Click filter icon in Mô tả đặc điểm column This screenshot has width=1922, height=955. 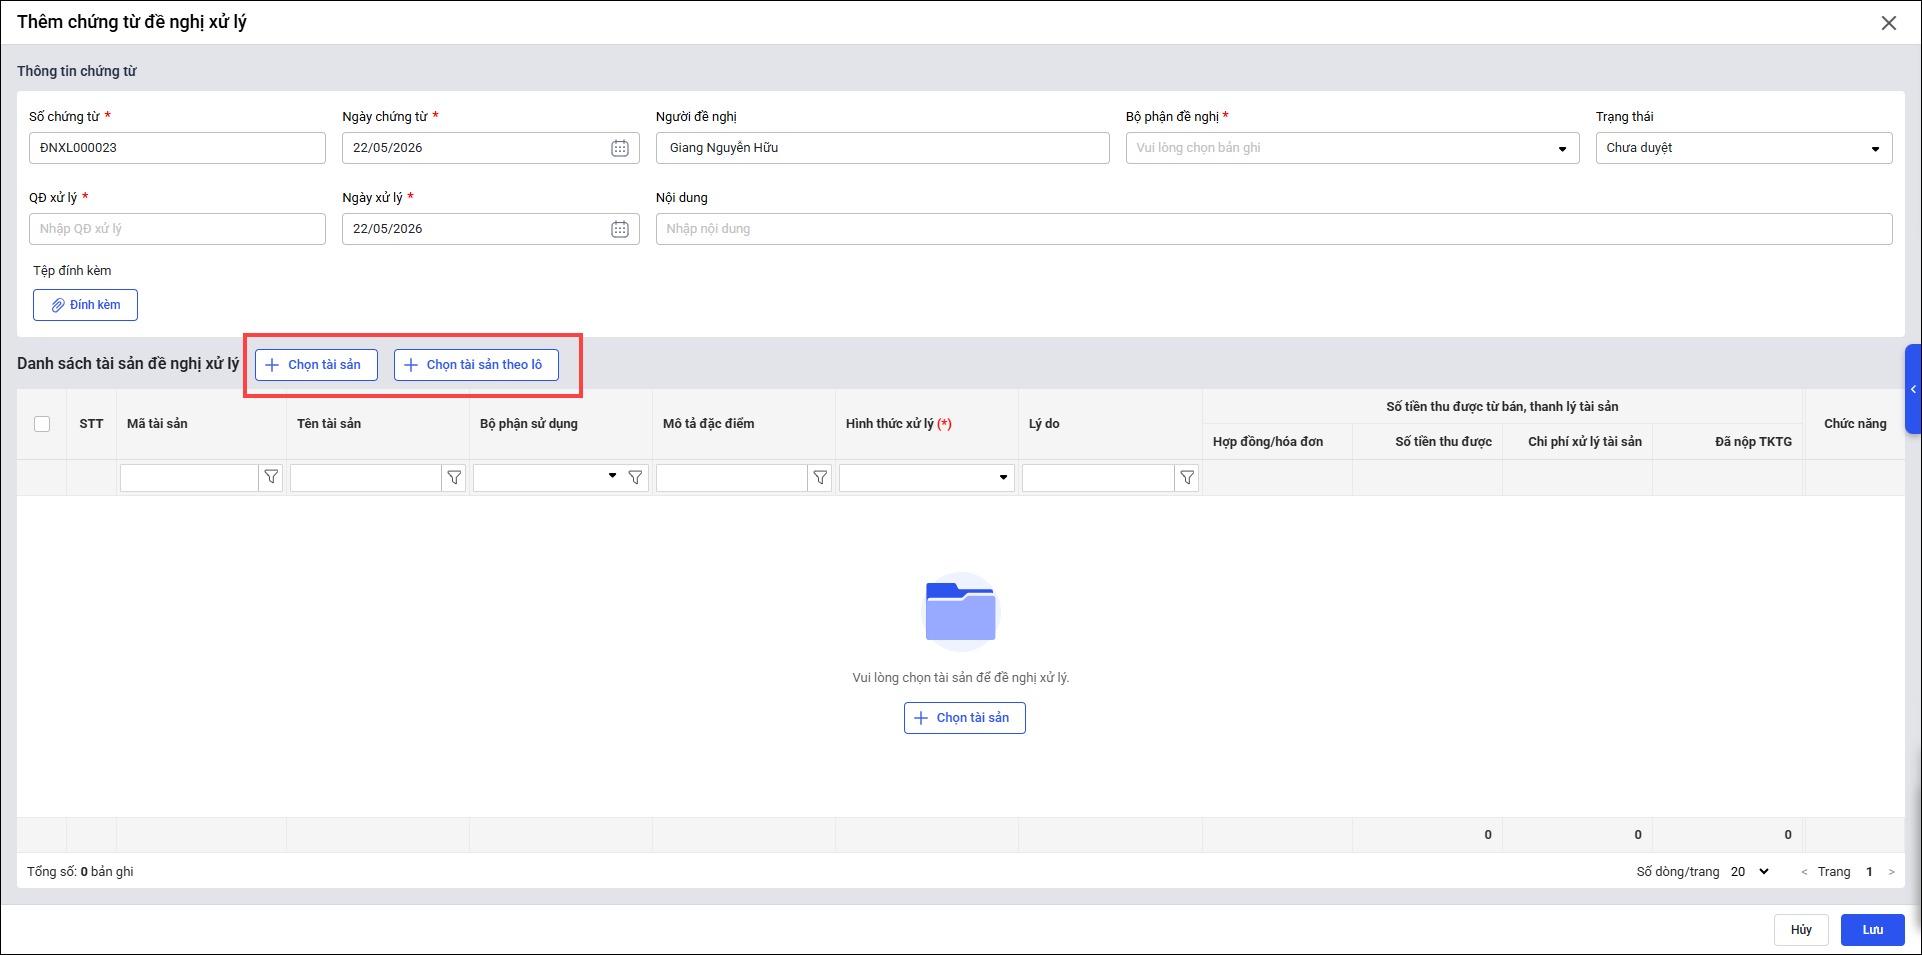pyautogui.click(x=820, y=478)
